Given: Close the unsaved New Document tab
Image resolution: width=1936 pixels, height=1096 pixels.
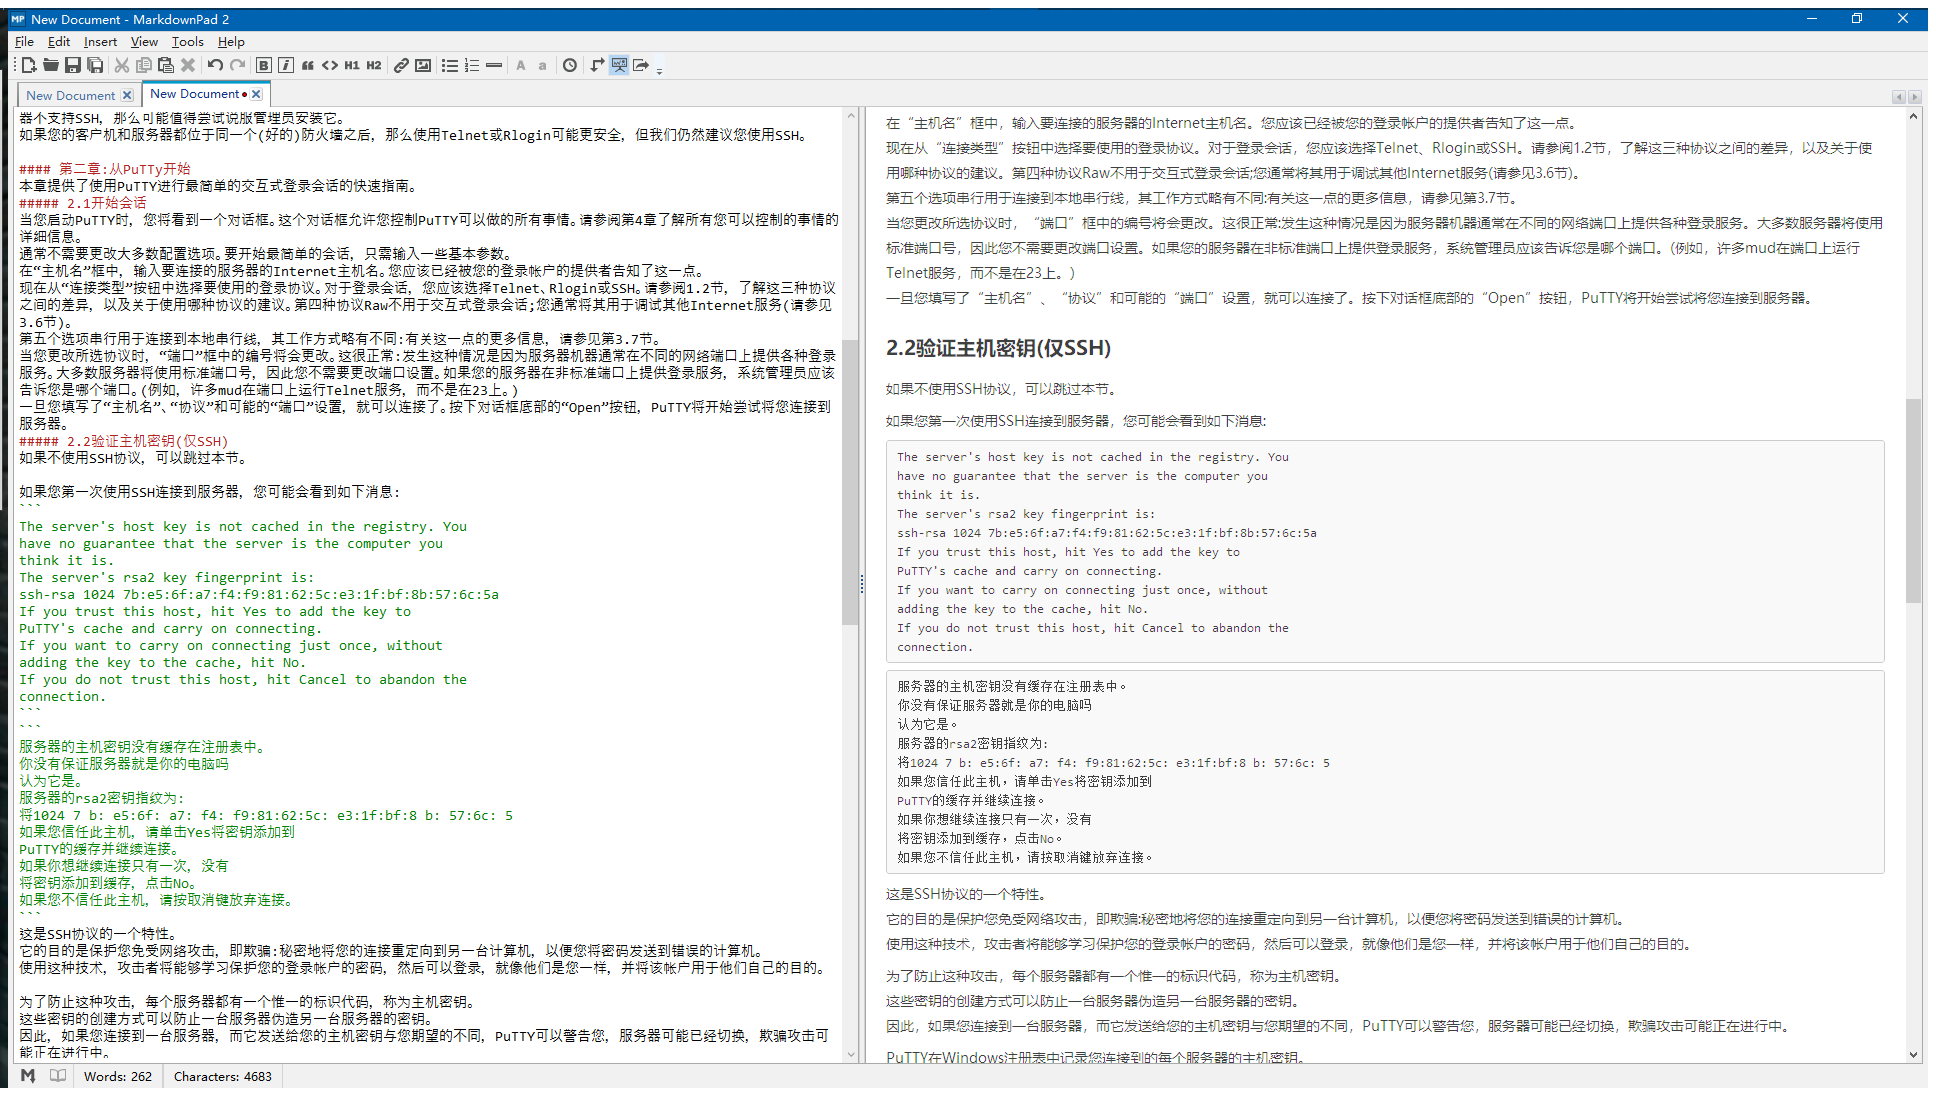Looking at the screenshot, I should pyautogui.click(x=256, y=94).
